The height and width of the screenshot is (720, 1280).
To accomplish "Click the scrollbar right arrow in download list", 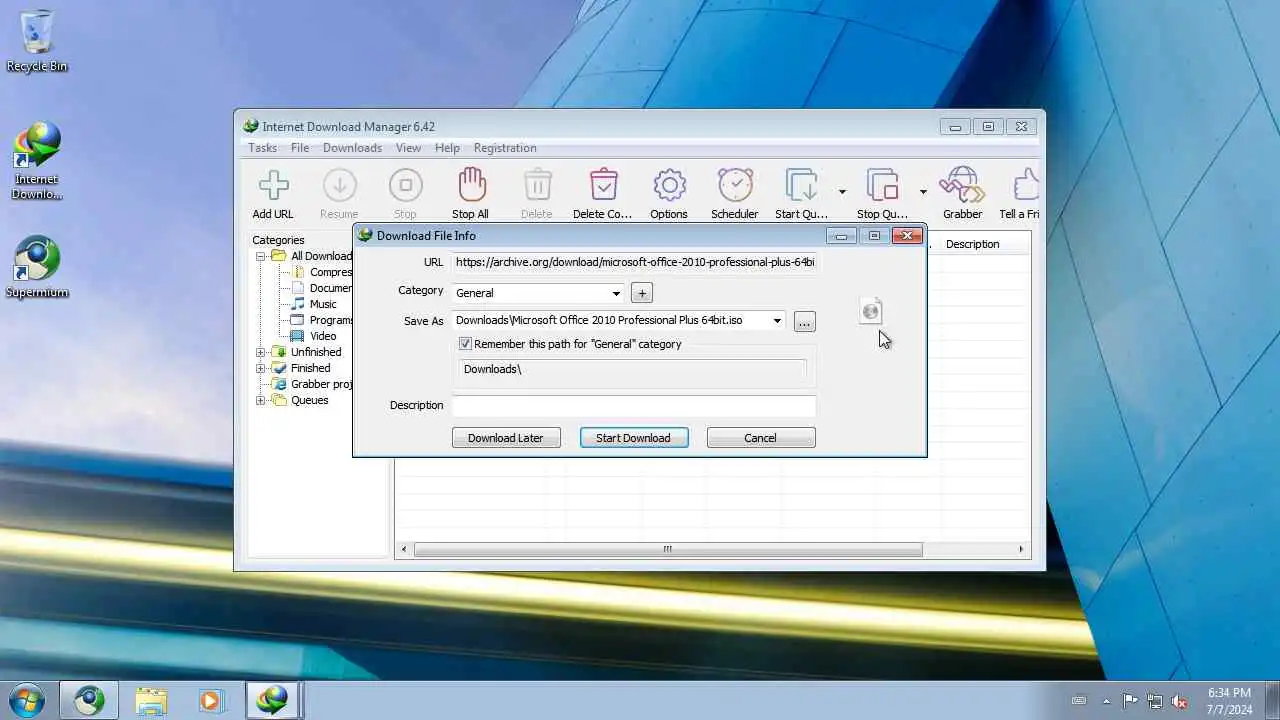I will click(x=1021, y=549).
